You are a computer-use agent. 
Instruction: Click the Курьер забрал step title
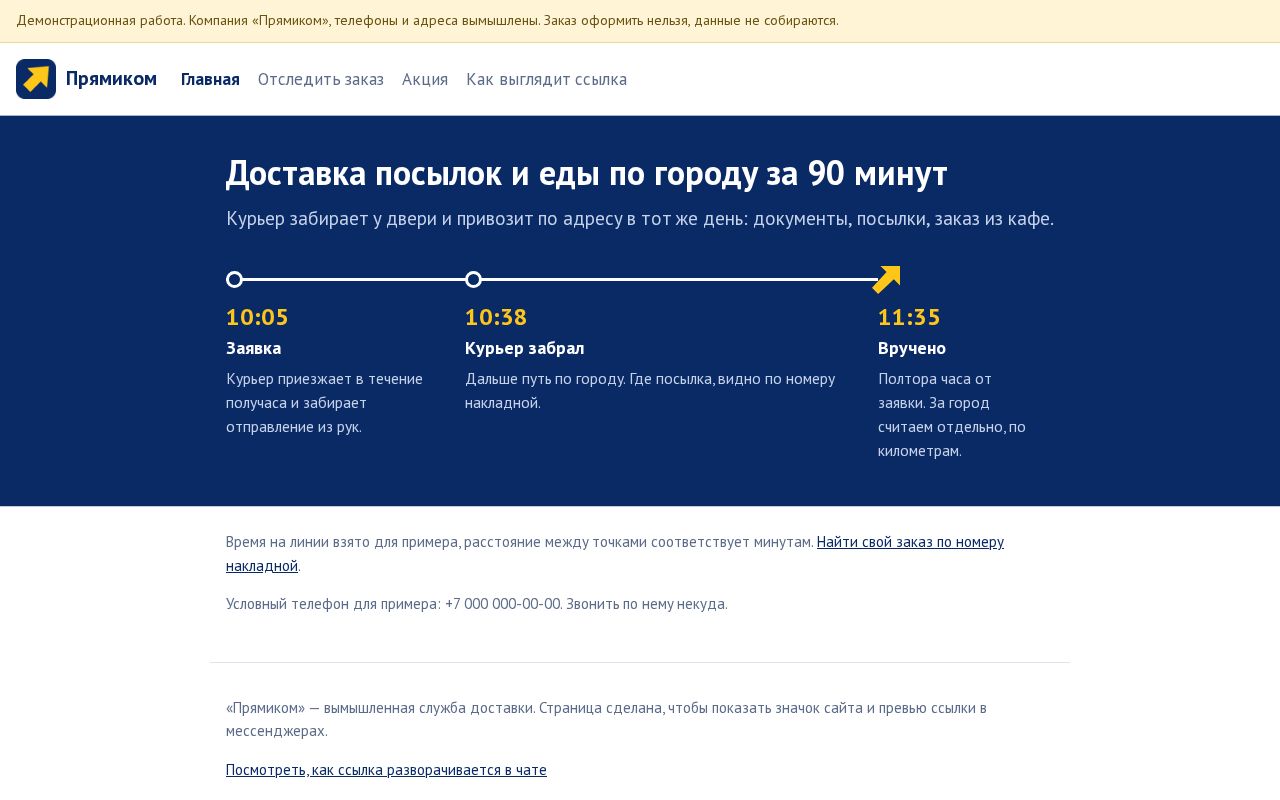pos(524,348)
